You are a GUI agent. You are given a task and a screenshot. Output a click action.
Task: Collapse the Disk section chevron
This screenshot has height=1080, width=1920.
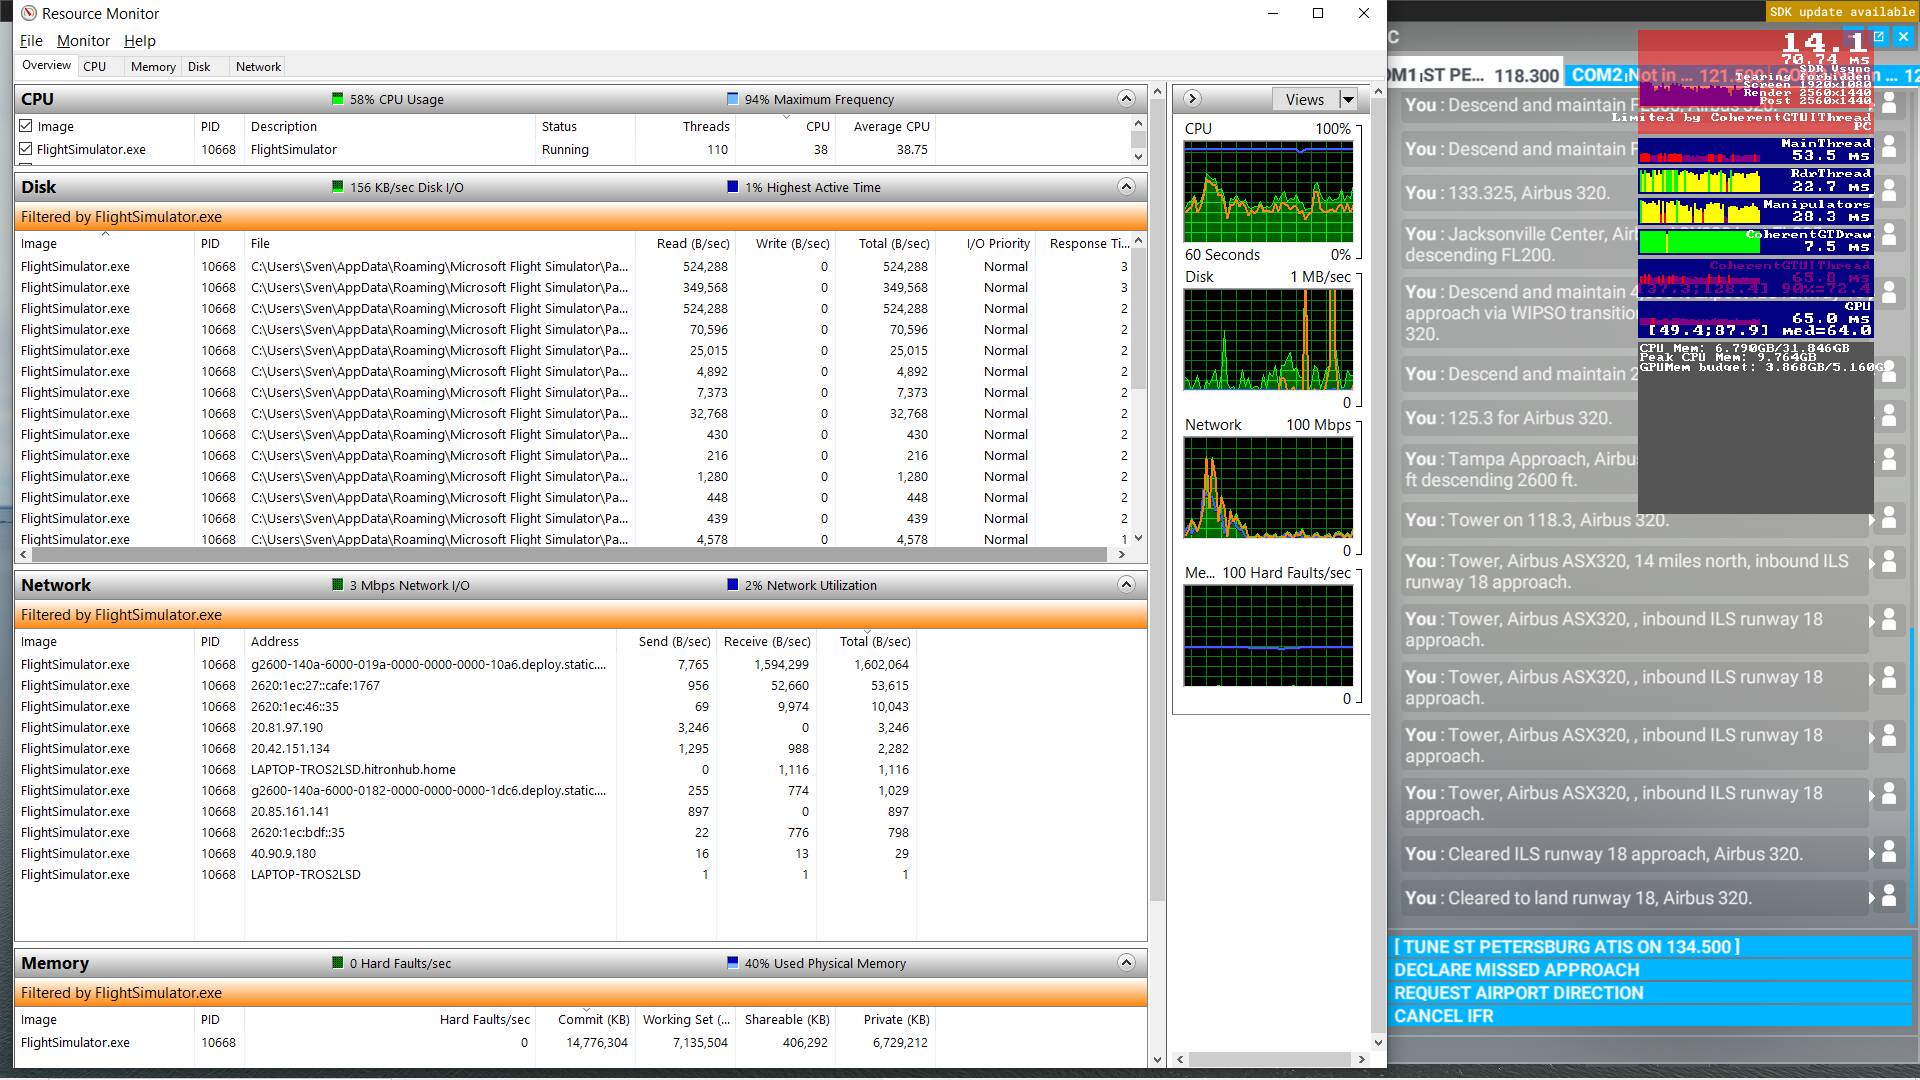(x=1126, y=186)
